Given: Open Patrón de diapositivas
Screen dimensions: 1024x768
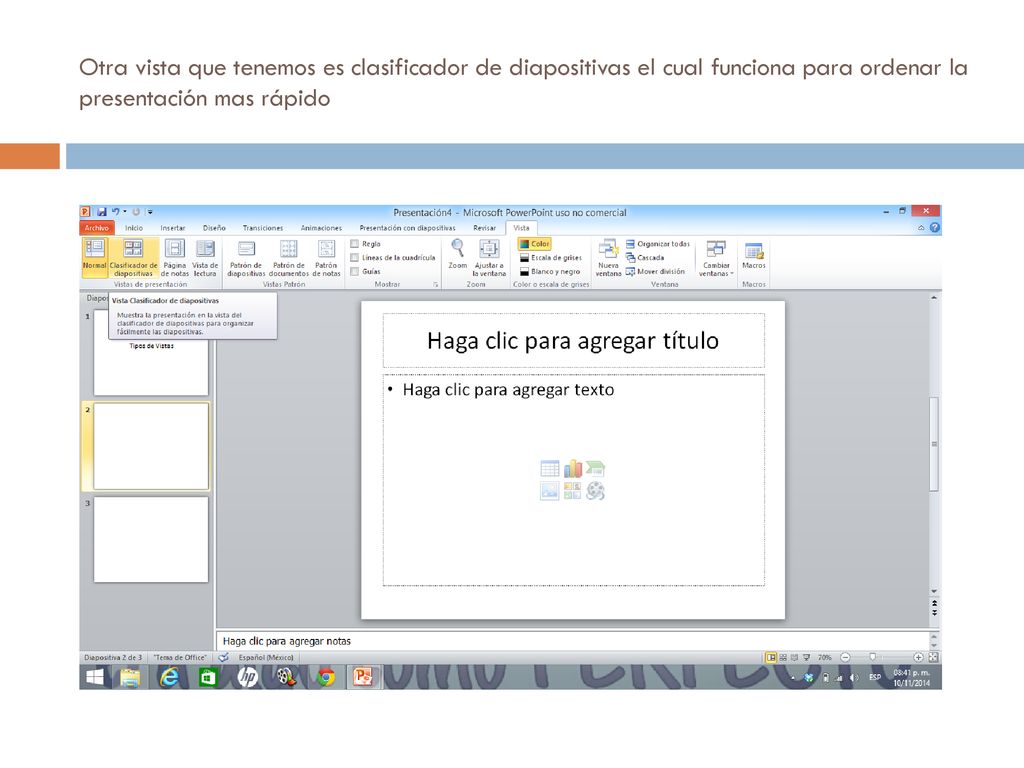Looking at the screenshot, I should [246, 257].
